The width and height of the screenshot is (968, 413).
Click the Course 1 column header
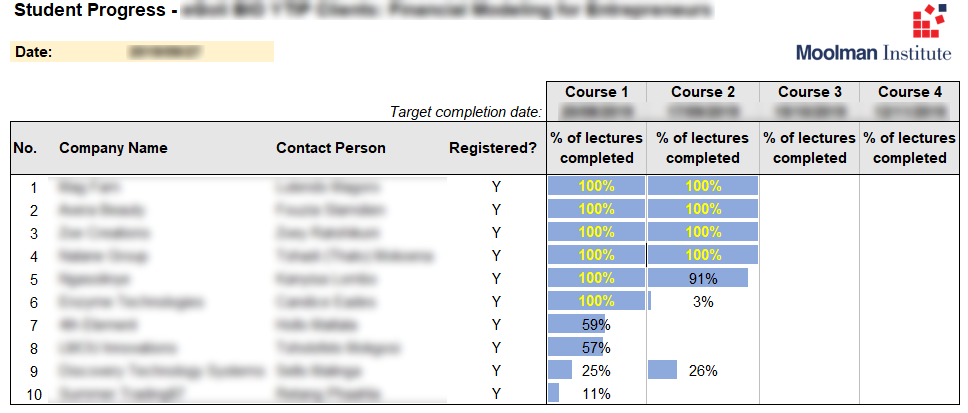tap(596, 92)
